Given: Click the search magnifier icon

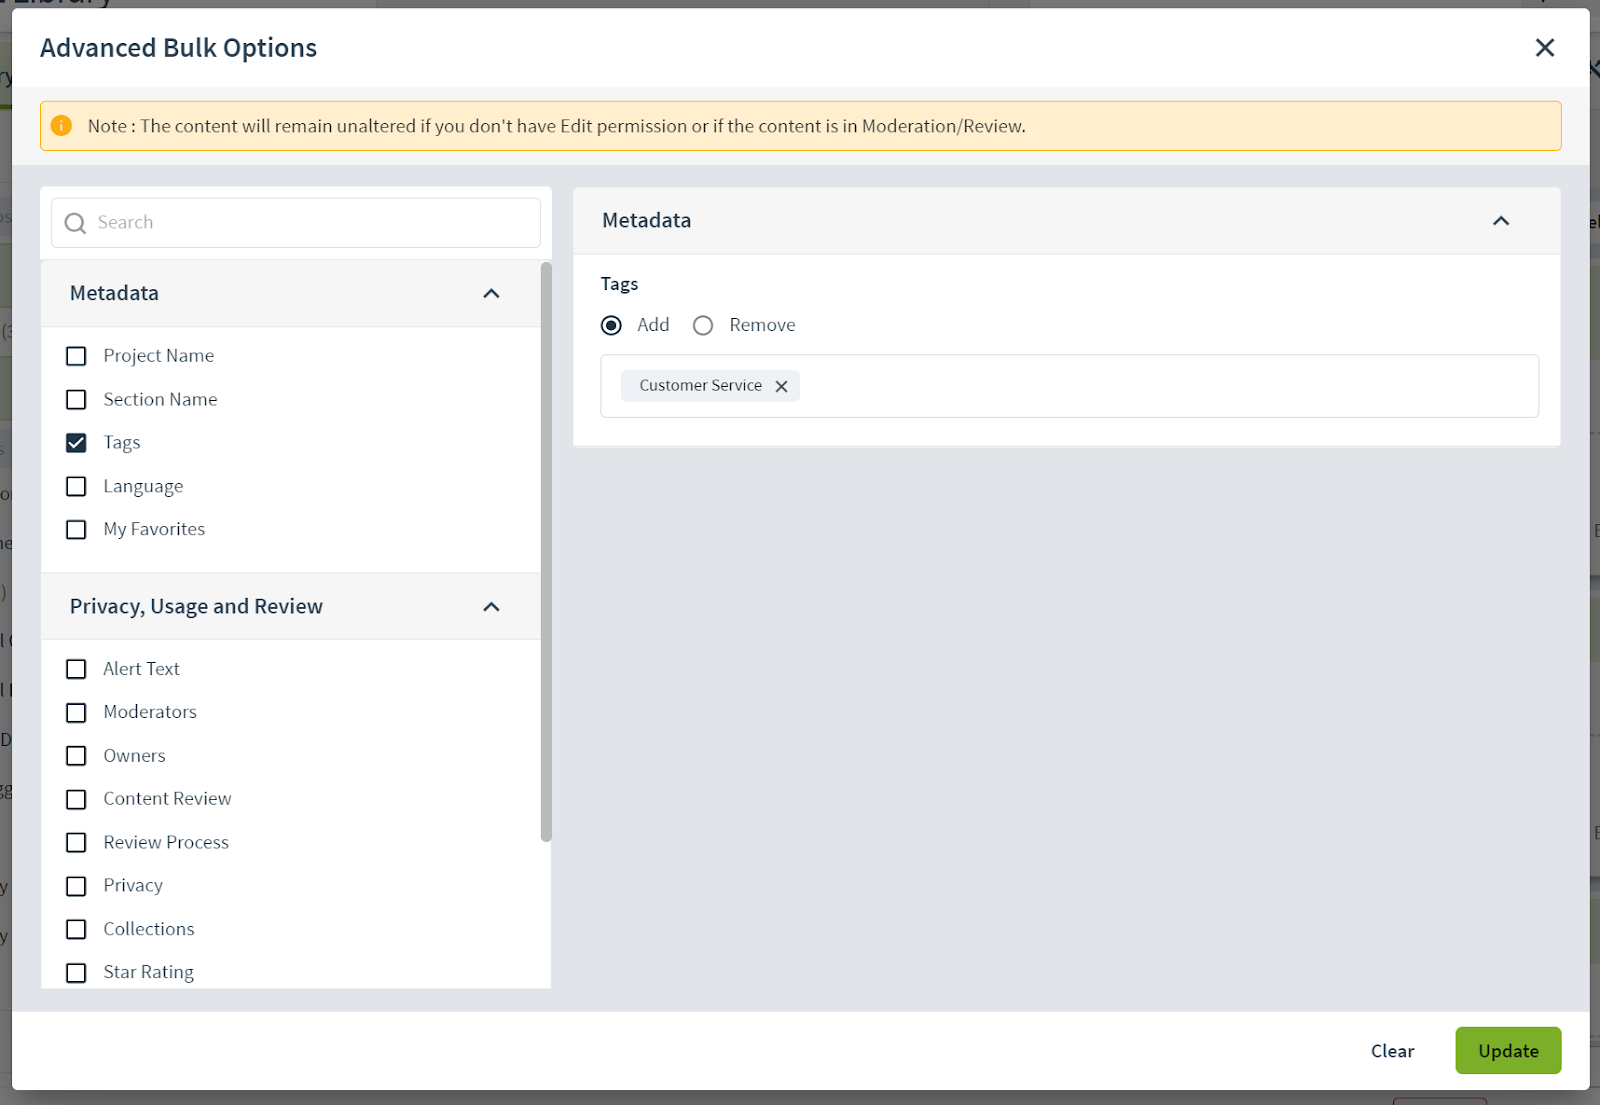Looking at the screenshot, I should pos(75,223).
